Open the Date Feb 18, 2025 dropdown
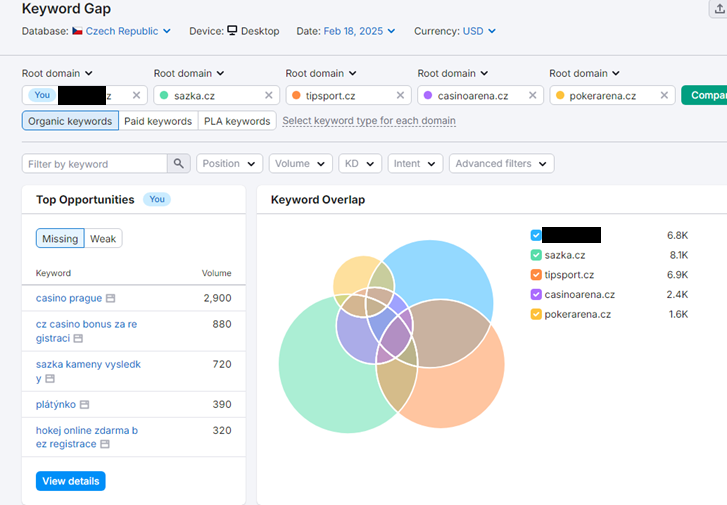Image resolution: width=727 pixels, height=505 pixels. pos(359,31)
